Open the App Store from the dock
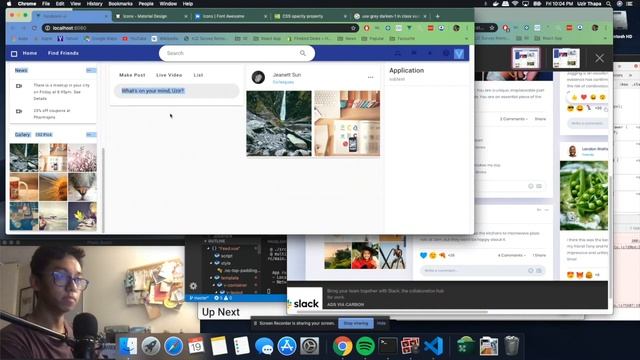 pyautogui.click(x=287, y=346)
